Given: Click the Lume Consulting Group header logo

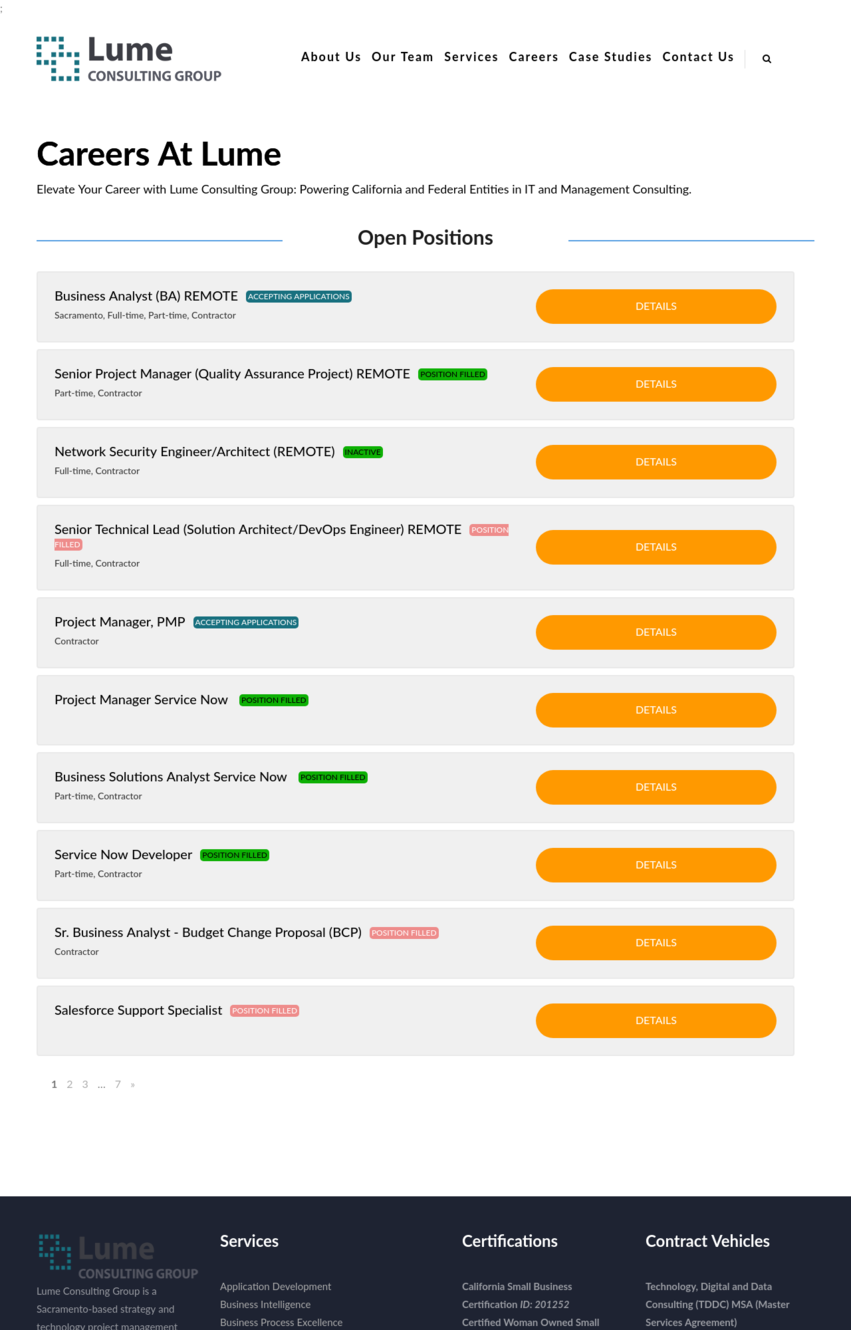Looking at the screenshot, I should (x=128, y=59).
